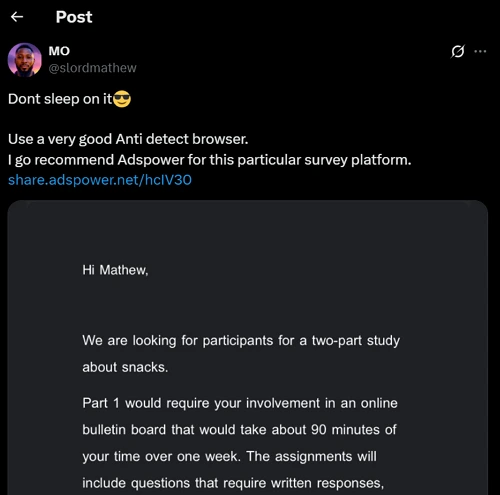The image size is (500, 495).
Task: Click the "Use a very good Anti detect browser" line
Action: point(128,139)
